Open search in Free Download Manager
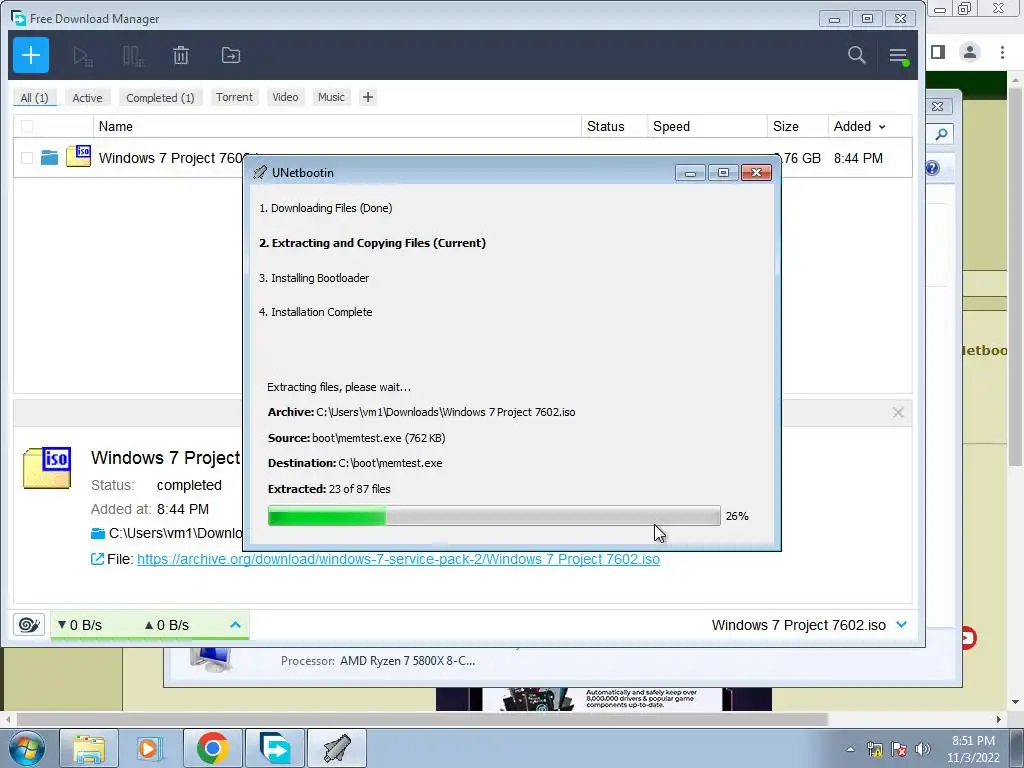The width and height of the screenshot is (1024, 768). coord(856,56)
